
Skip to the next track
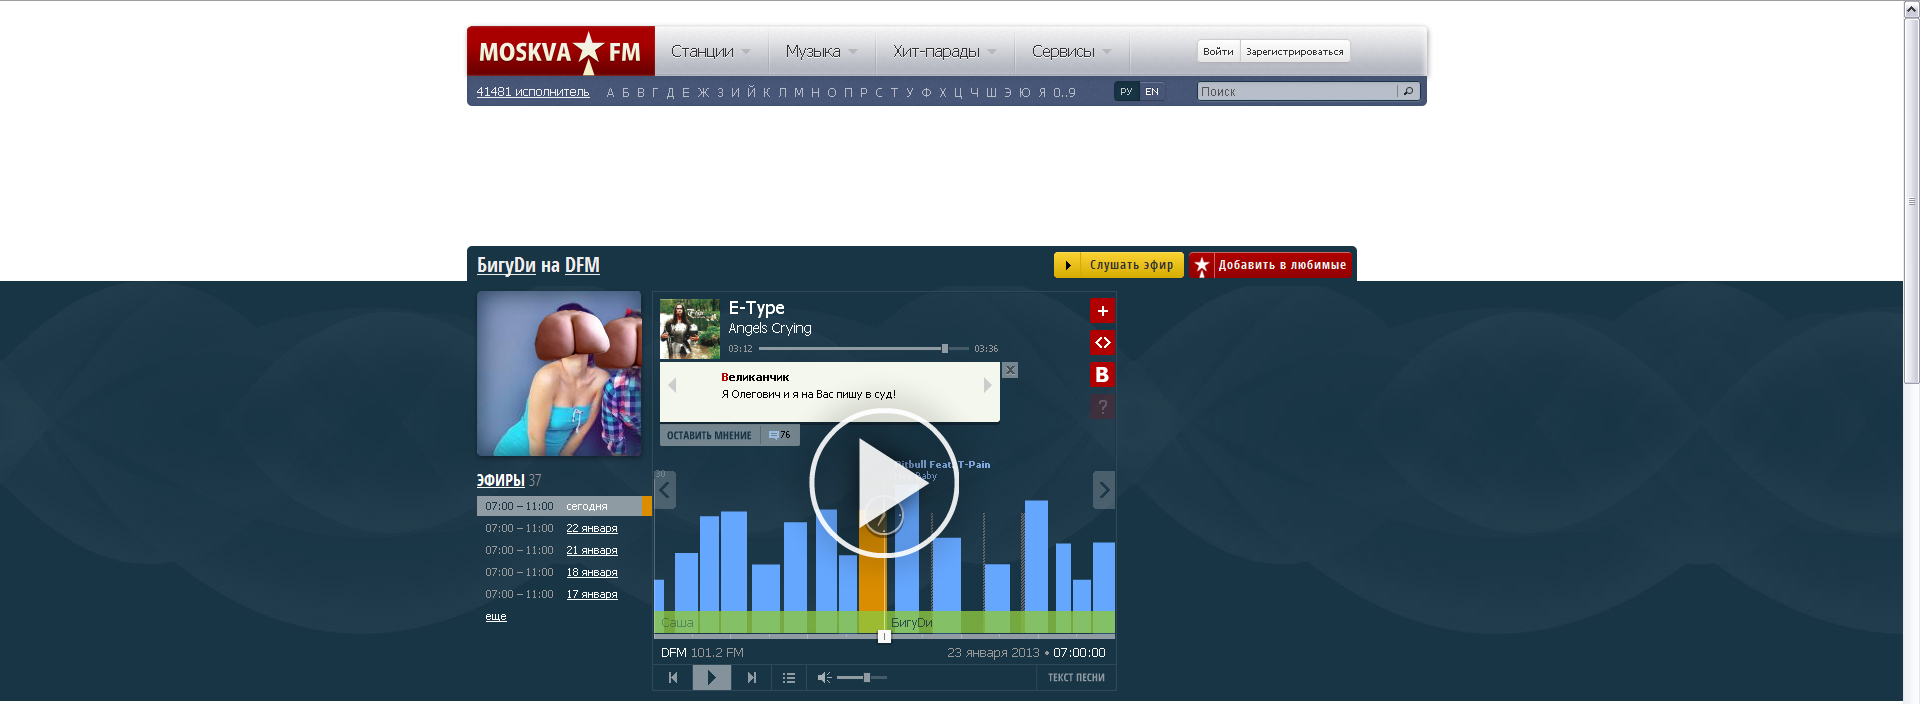(751, 678)
